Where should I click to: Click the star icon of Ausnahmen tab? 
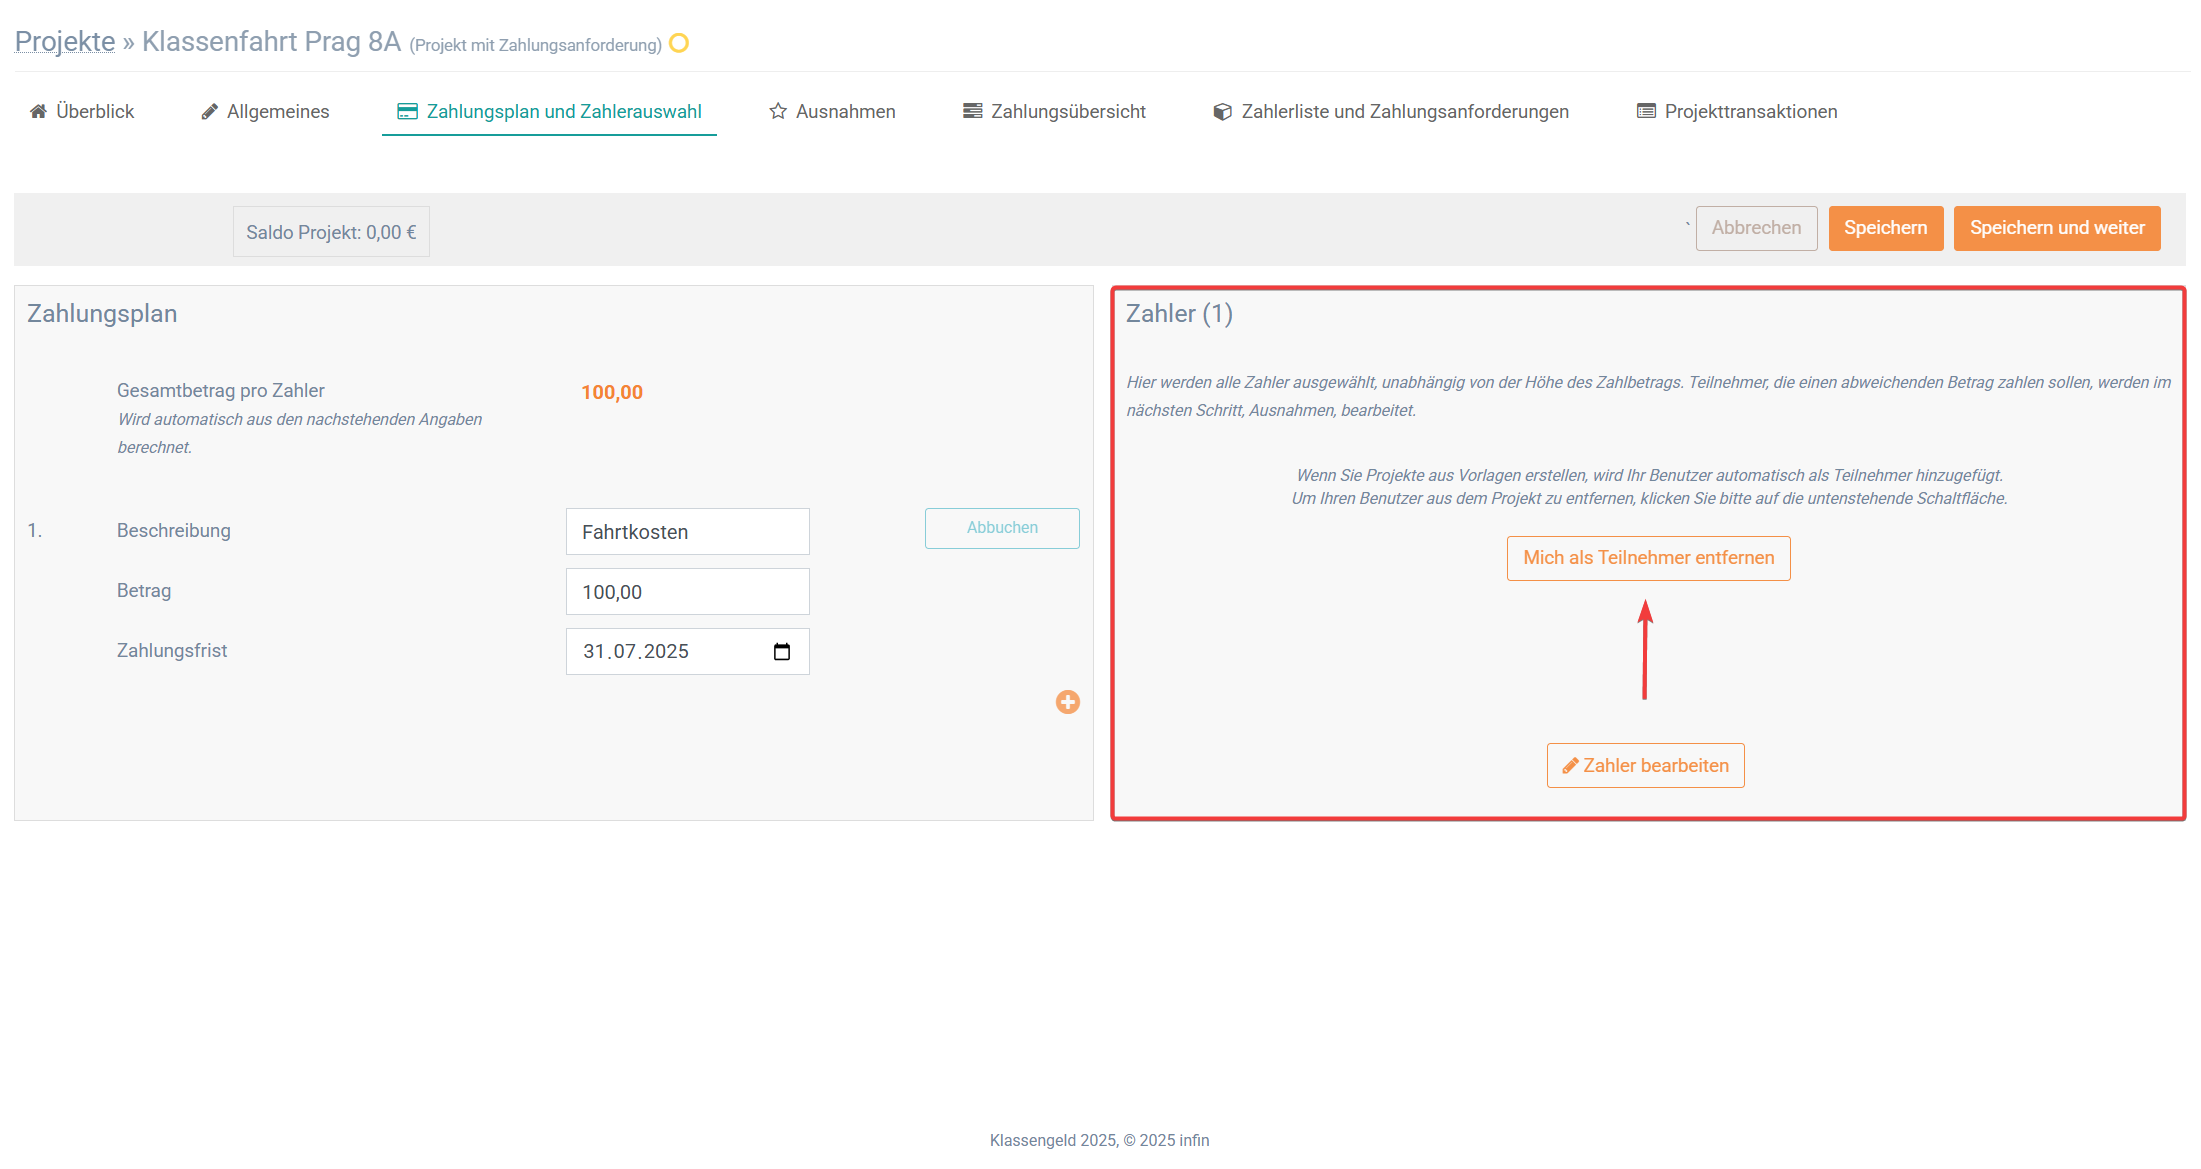pyautogui.click(x=778, y=111)
